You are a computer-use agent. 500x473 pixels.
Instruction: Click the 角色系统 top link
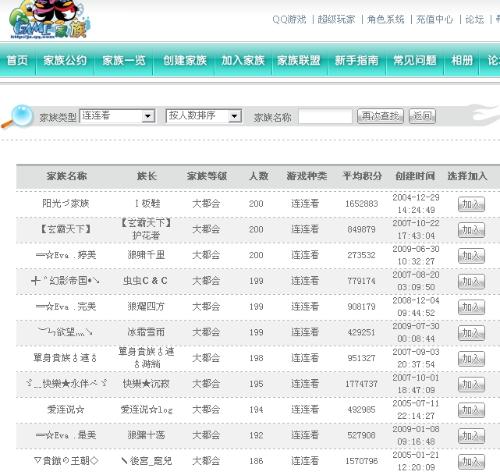[x=385, y=19]
